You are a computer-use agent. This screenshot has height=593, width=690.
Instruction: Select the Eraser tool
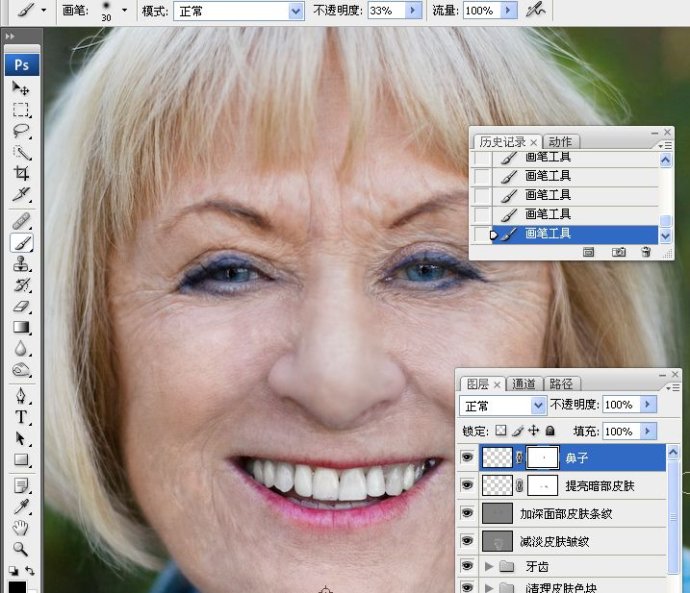coord(21,306)
